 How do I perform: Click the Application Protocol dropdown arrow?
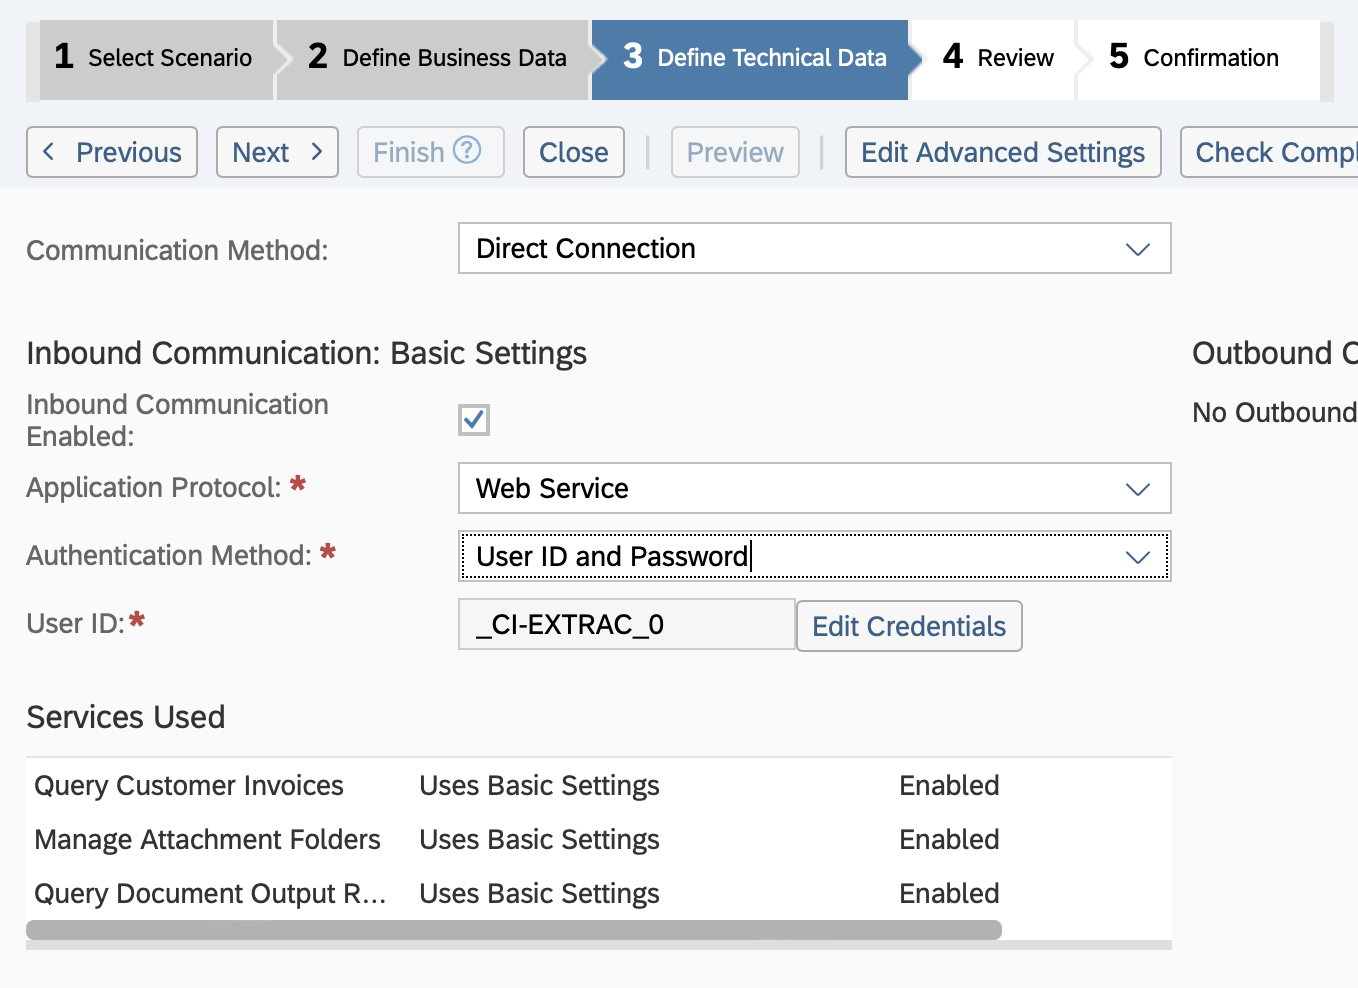click(x=1137, y=489)
